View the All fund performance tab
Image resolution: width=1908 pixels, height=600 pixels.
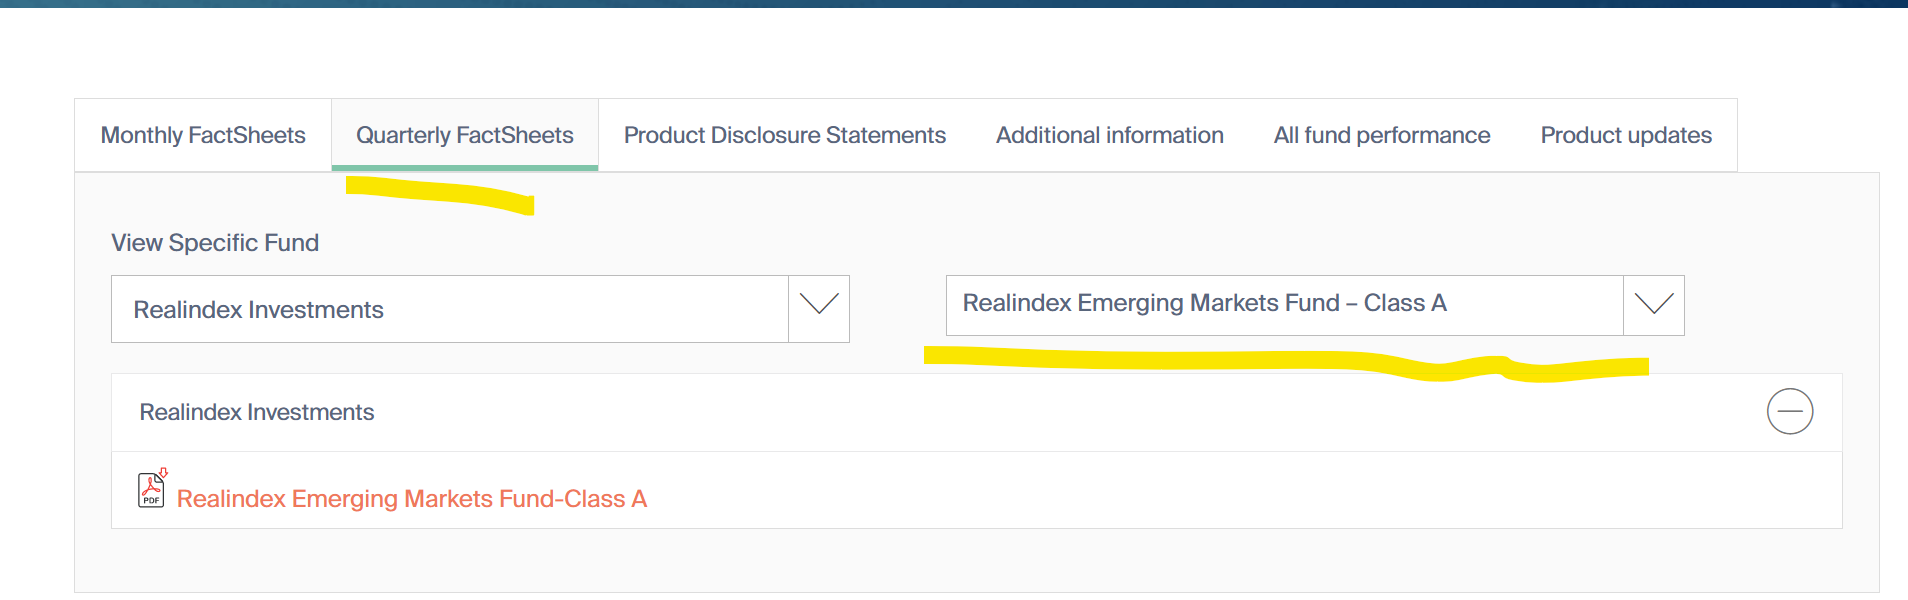point(1381,135)
